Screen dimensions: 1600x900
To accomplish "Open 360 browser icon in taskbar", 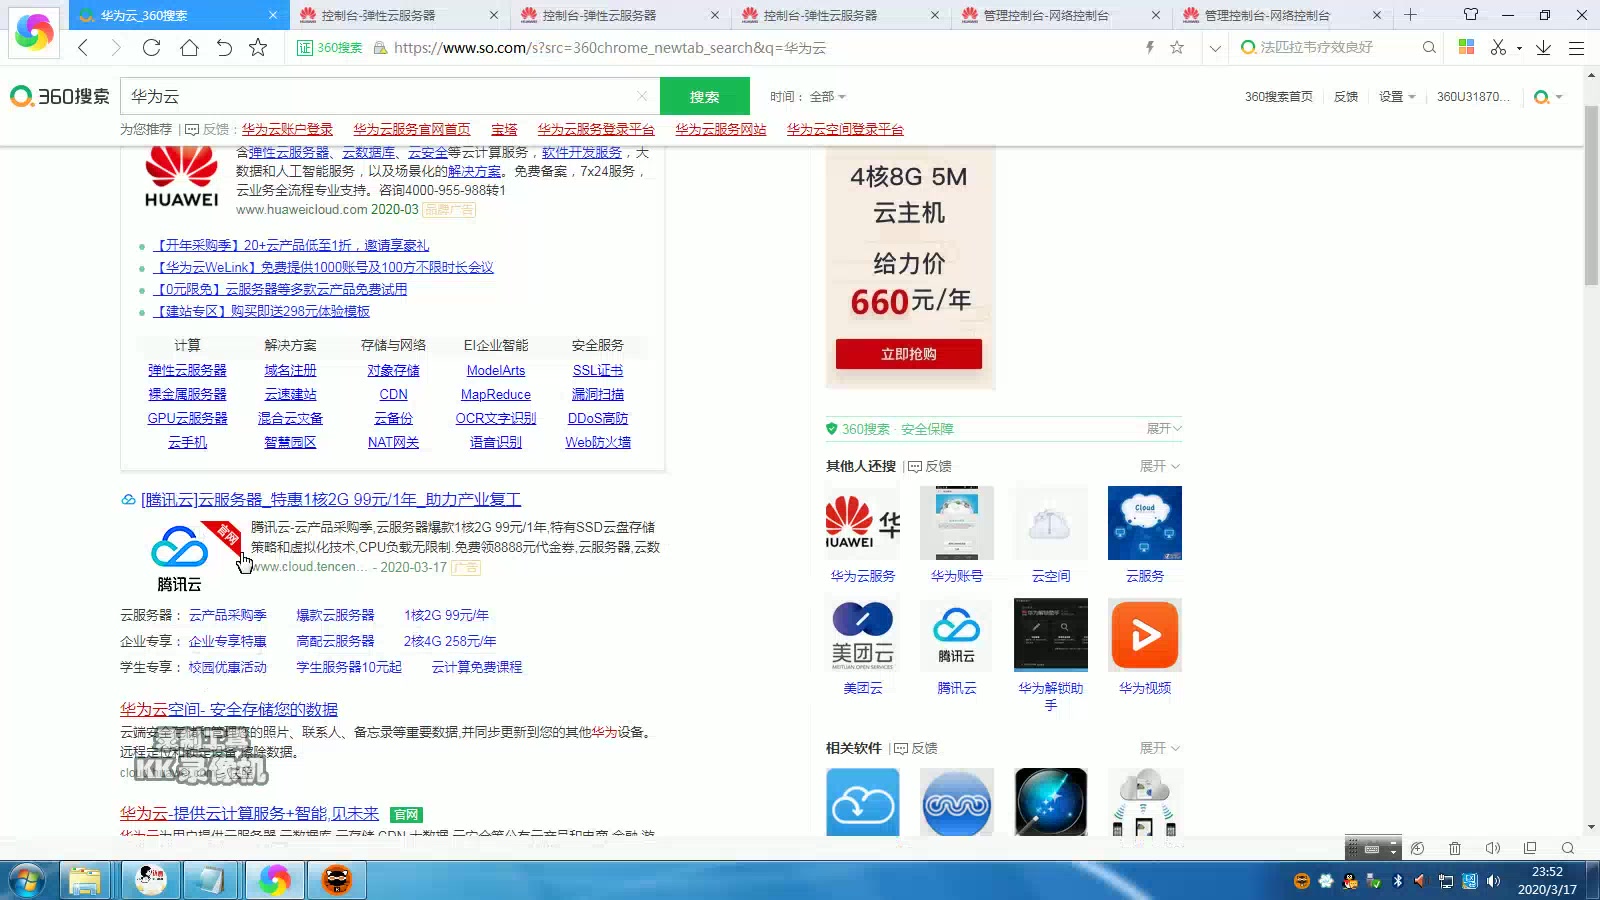I will point(274,880).
